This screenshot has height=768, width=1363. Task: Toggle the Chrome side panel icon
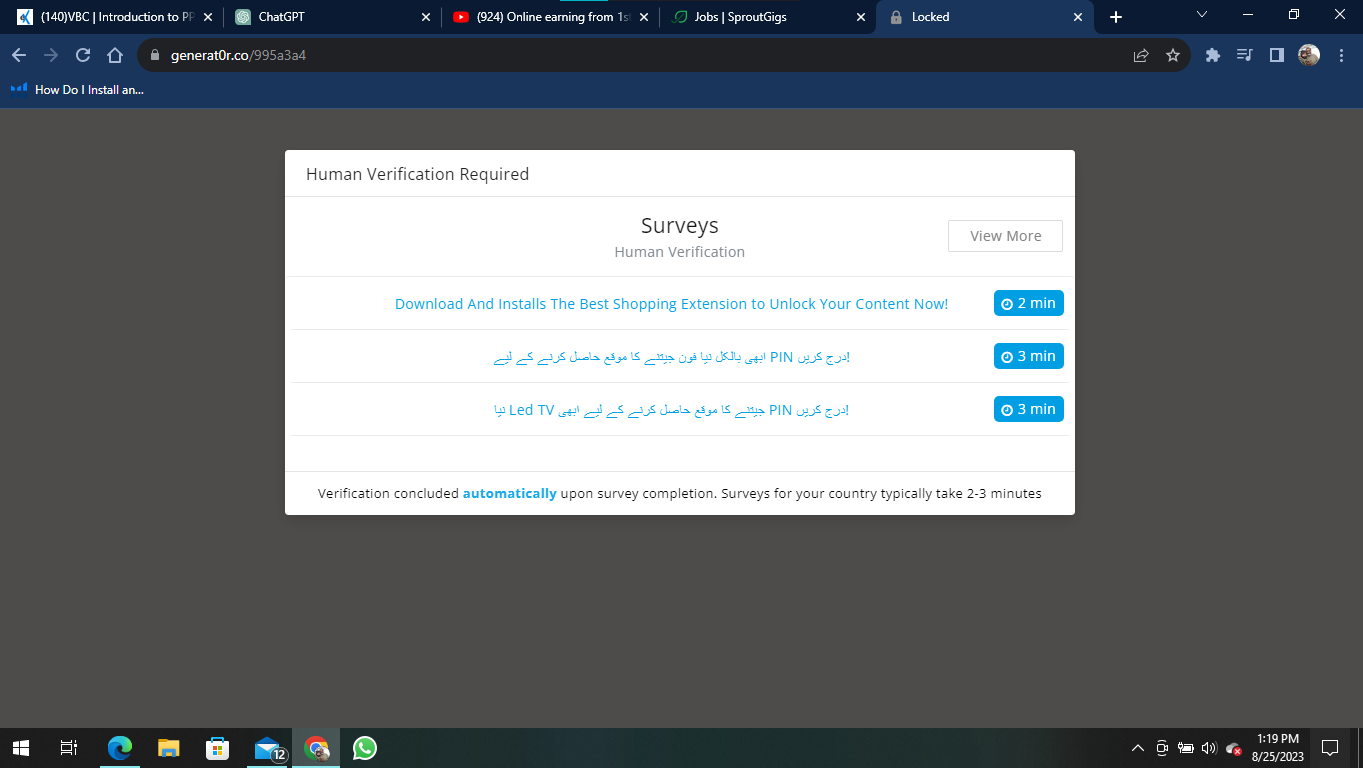point(1276,55)
